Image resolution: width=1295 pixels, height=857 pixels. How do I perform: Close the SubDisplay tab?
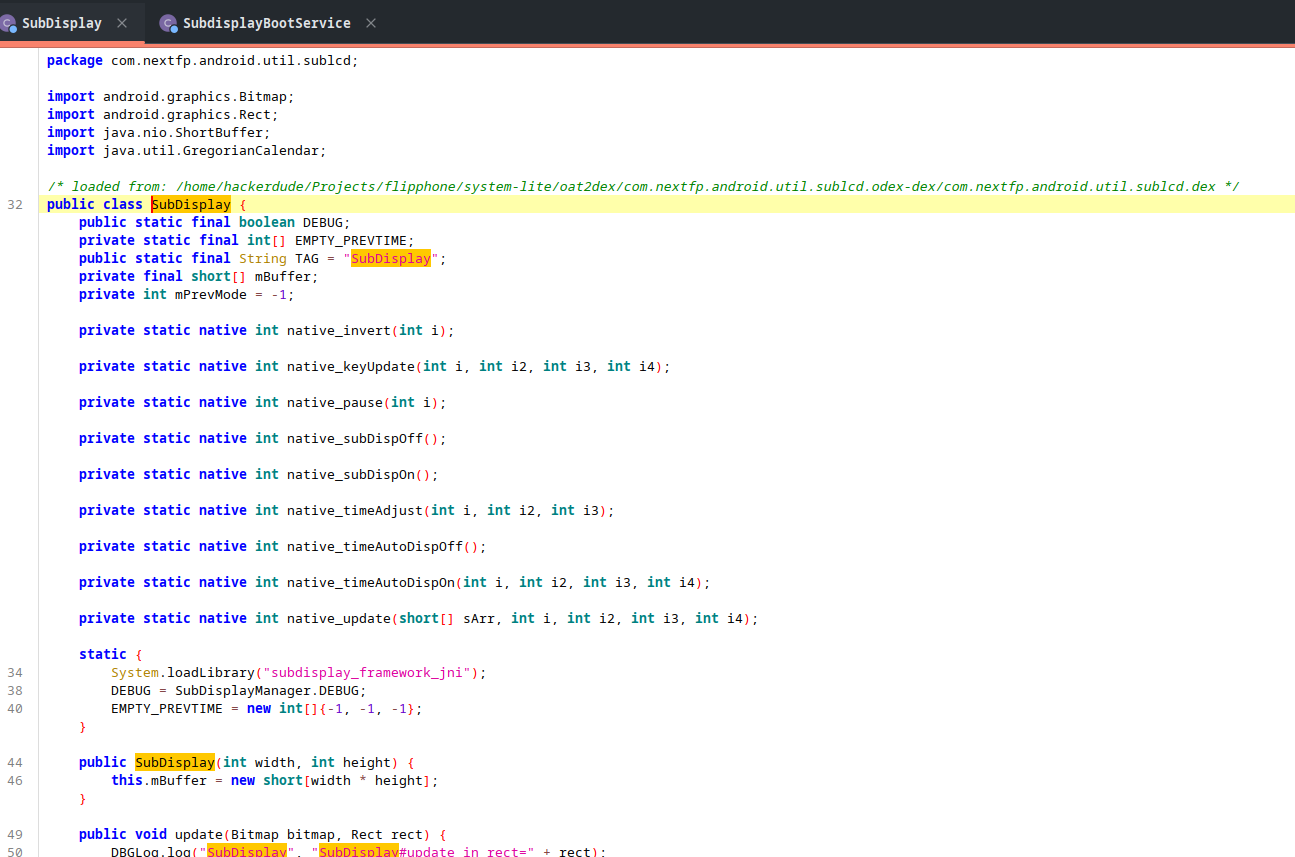click(x=122, y=23)
